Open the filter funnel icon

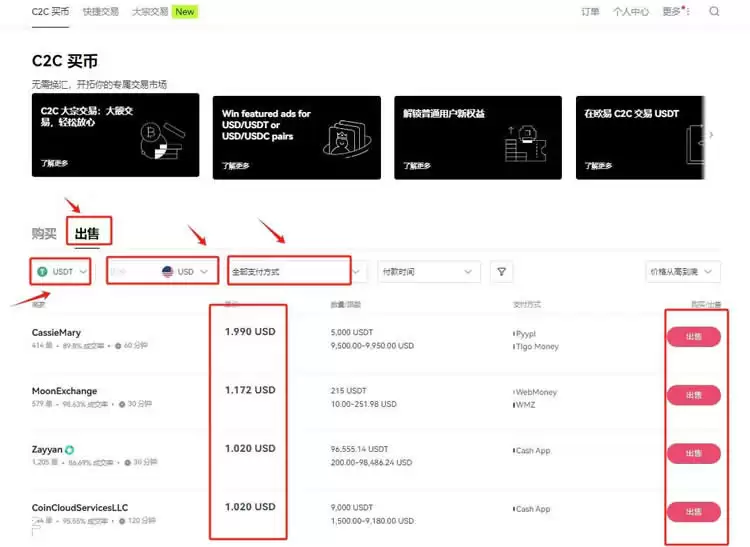click(502, 271)
